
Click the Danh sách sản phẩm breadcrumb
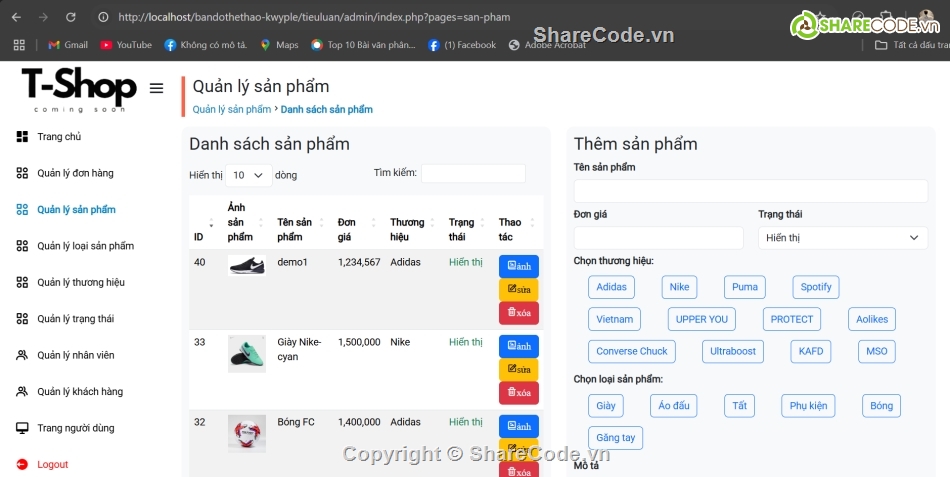click(327, 110)
